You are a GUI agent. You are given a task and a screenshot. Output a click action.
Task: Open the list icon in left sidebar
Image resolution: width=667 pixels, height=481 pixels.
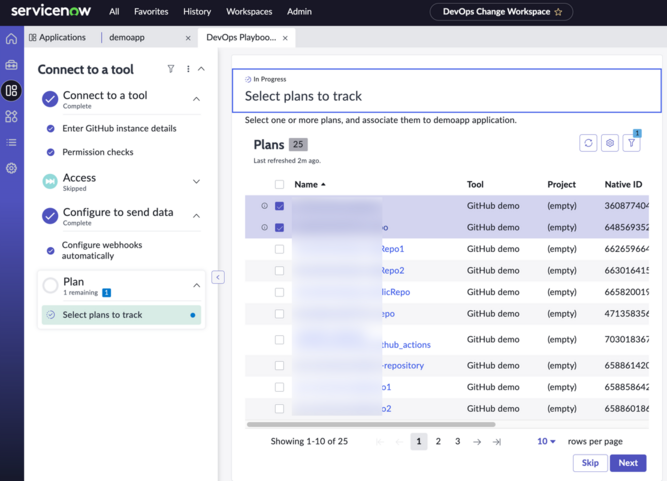click(11, 142)
